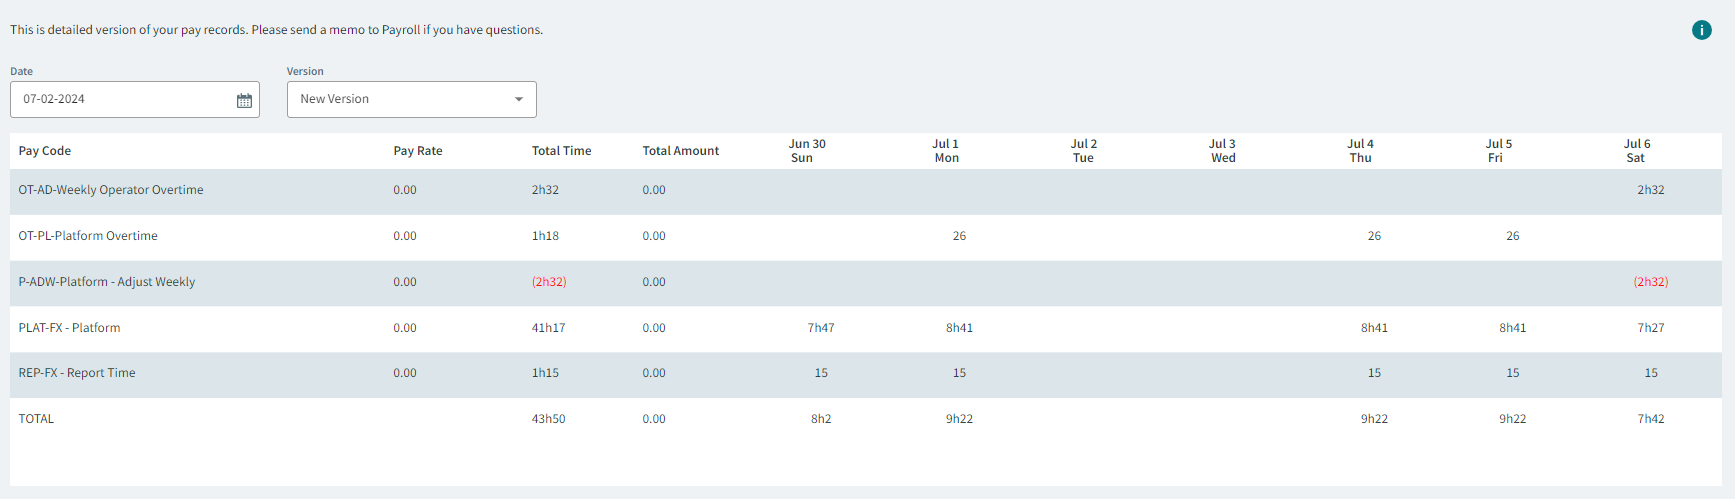Click the 43h50 total time value
1735x499 pixels.
tap(548, 419)
